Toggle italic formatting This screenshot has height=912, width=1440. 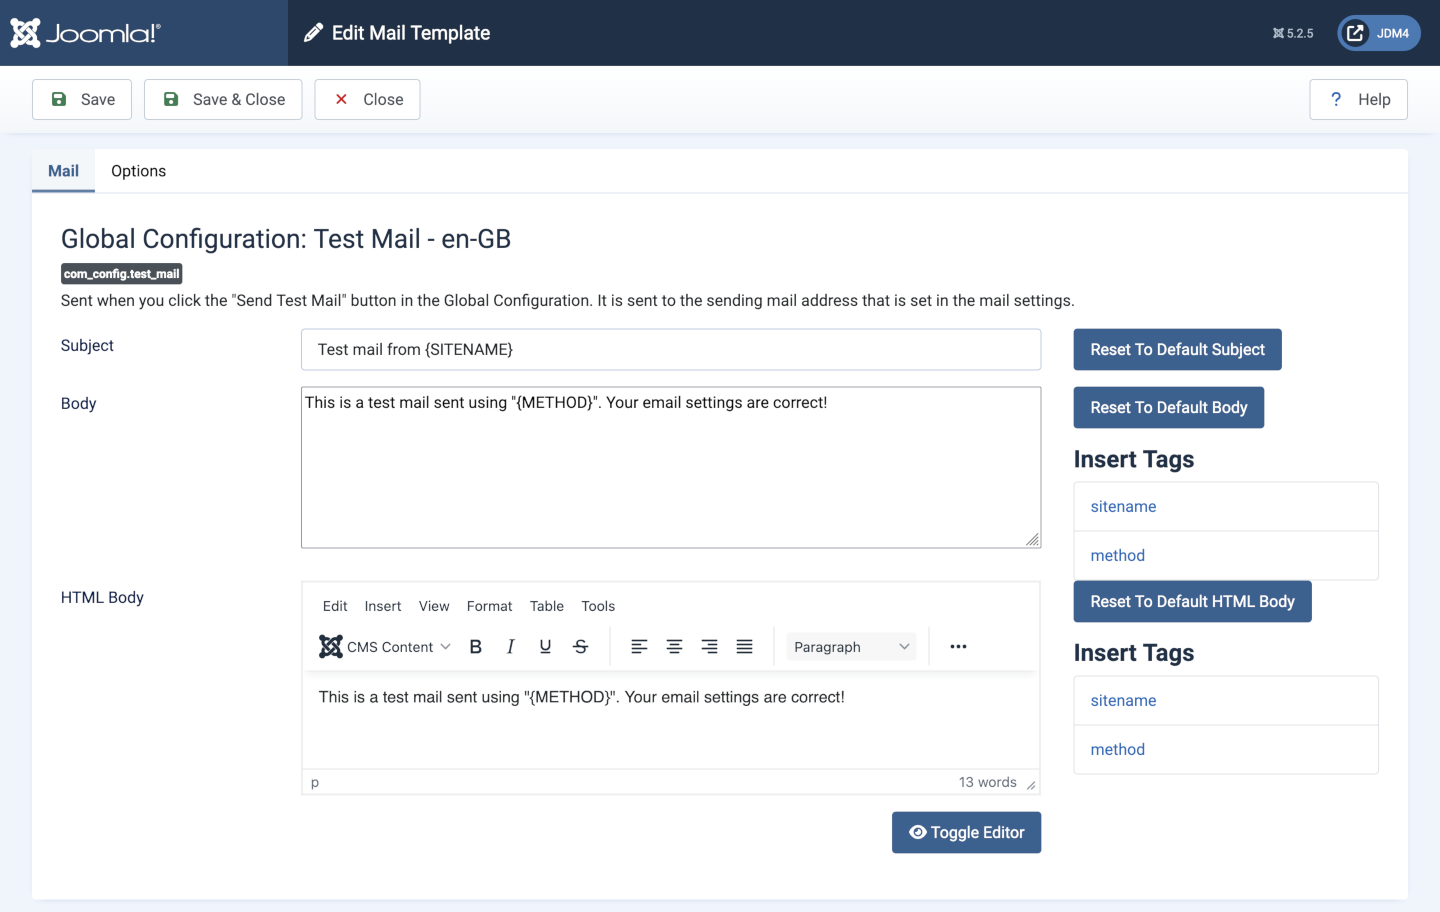pos(511,647)
